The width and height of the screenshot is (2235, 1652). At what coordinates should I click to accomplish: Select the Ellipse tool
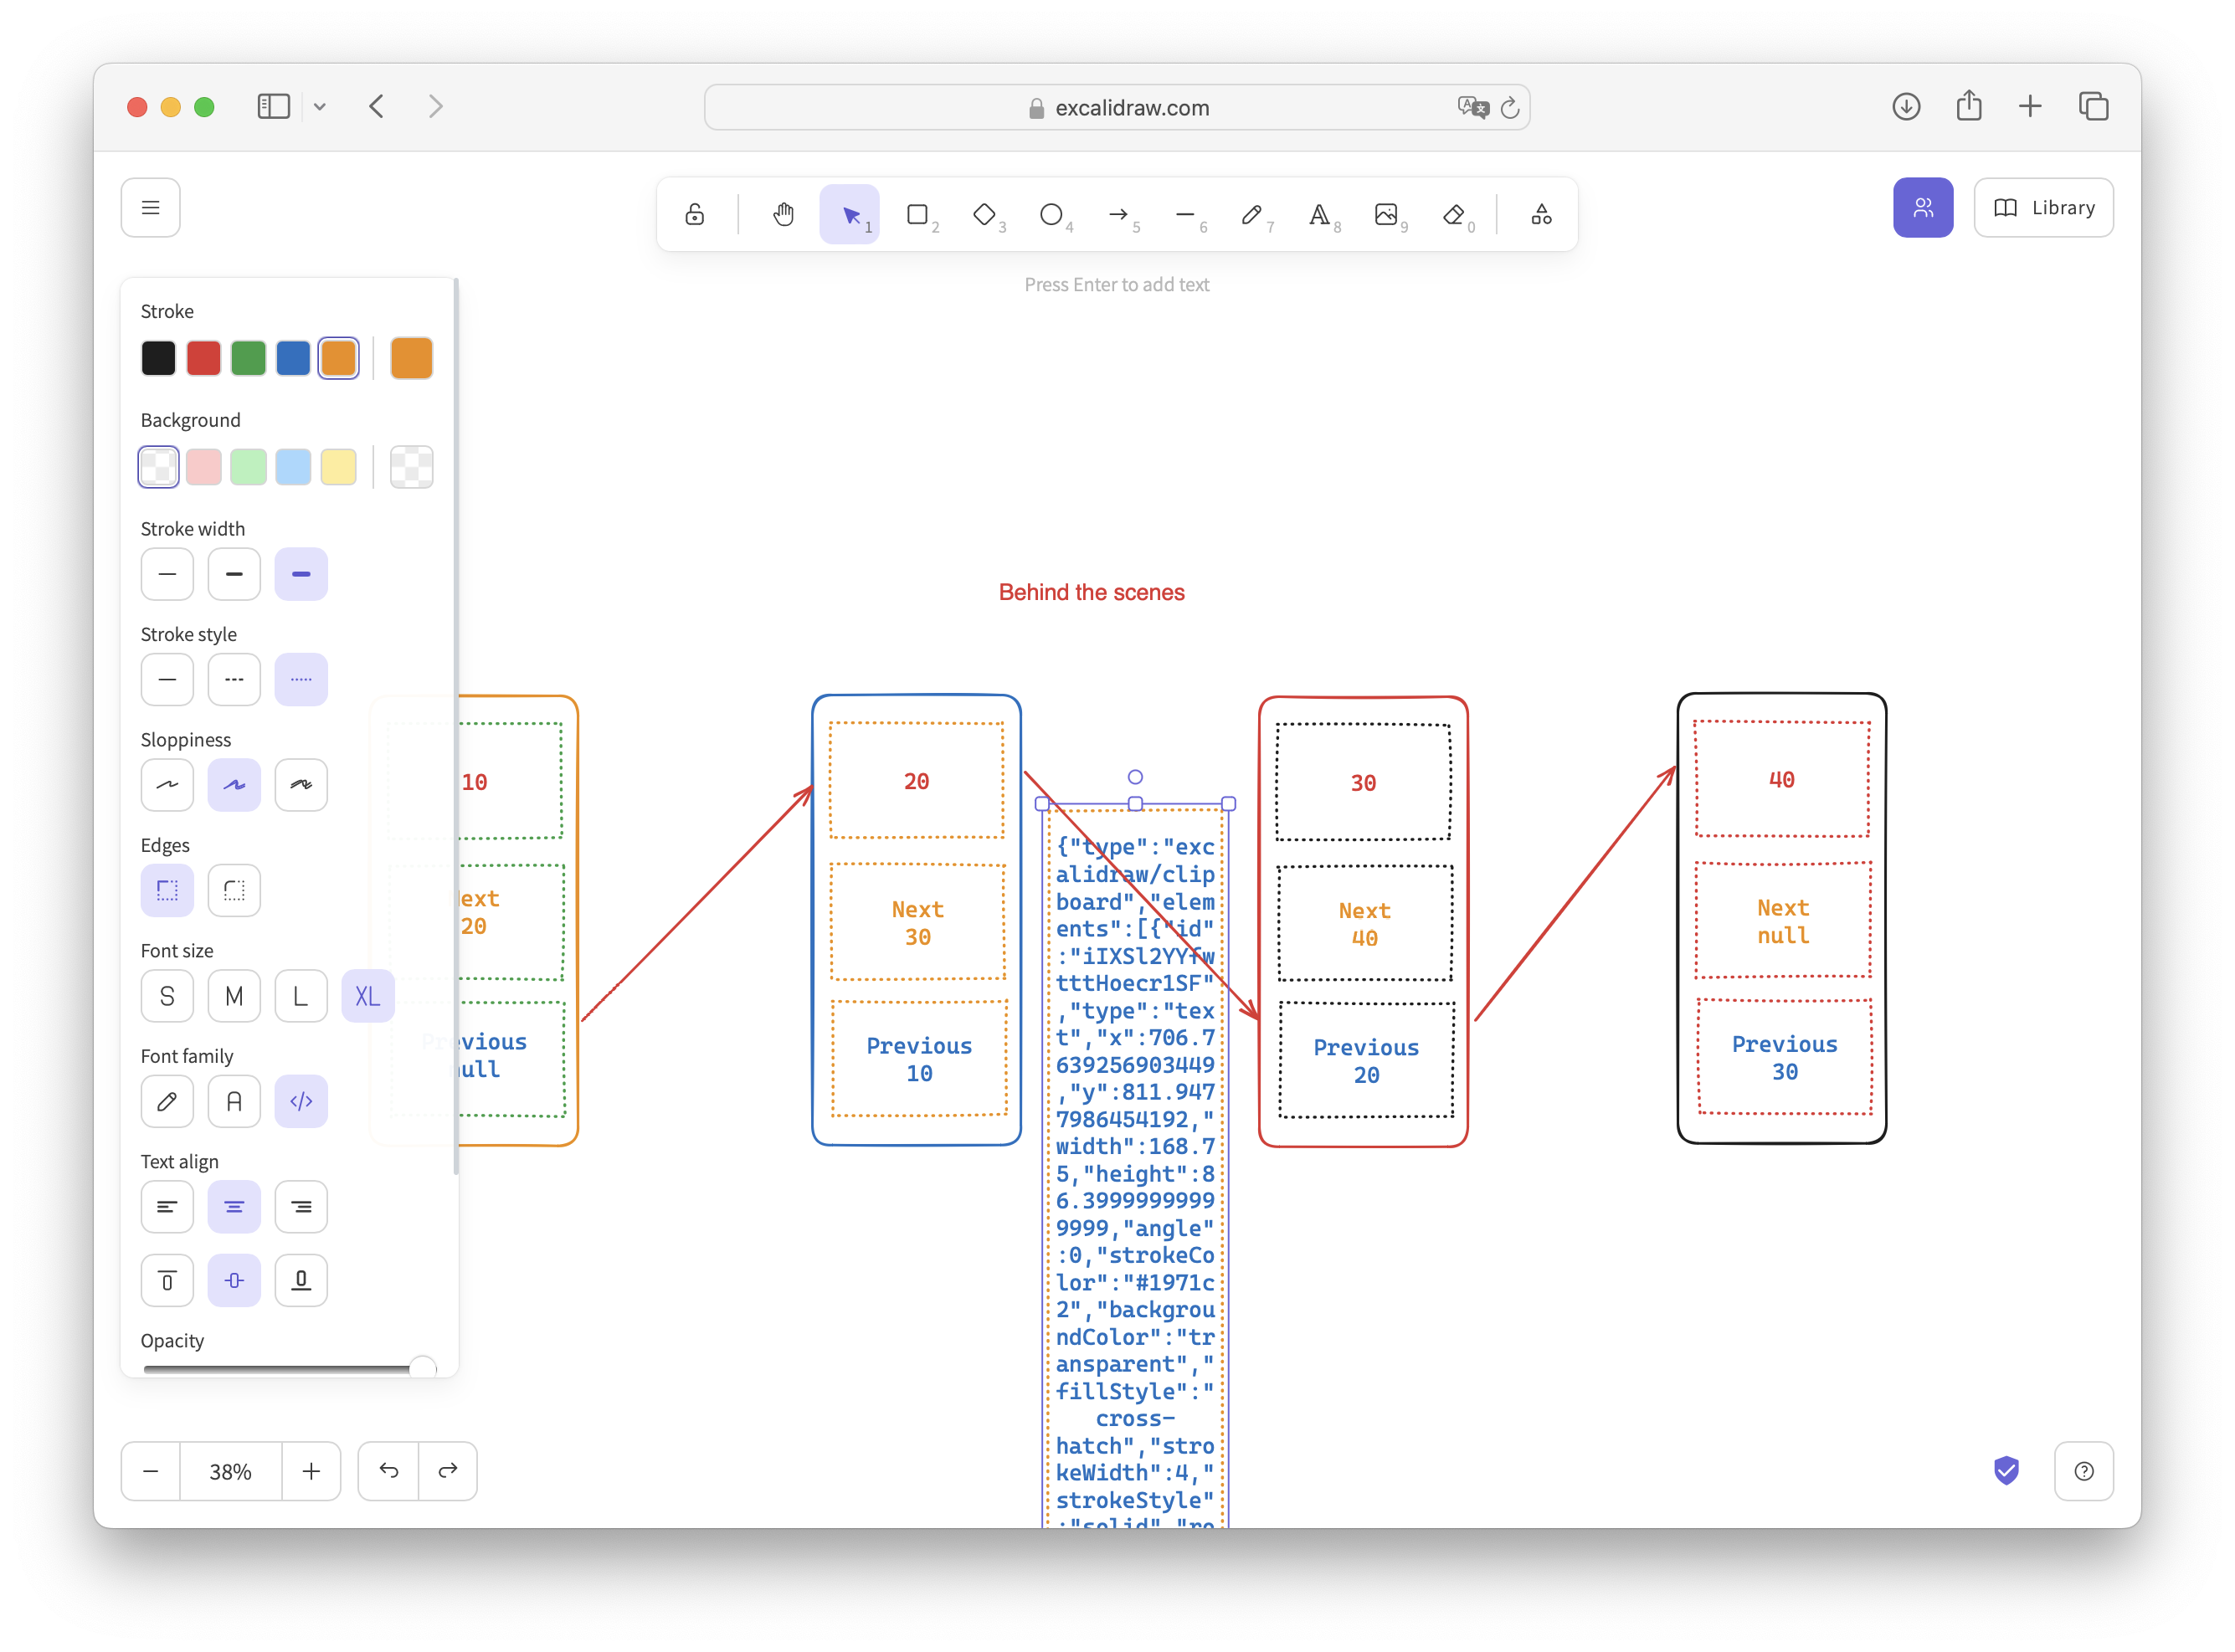coord(1053,214)
